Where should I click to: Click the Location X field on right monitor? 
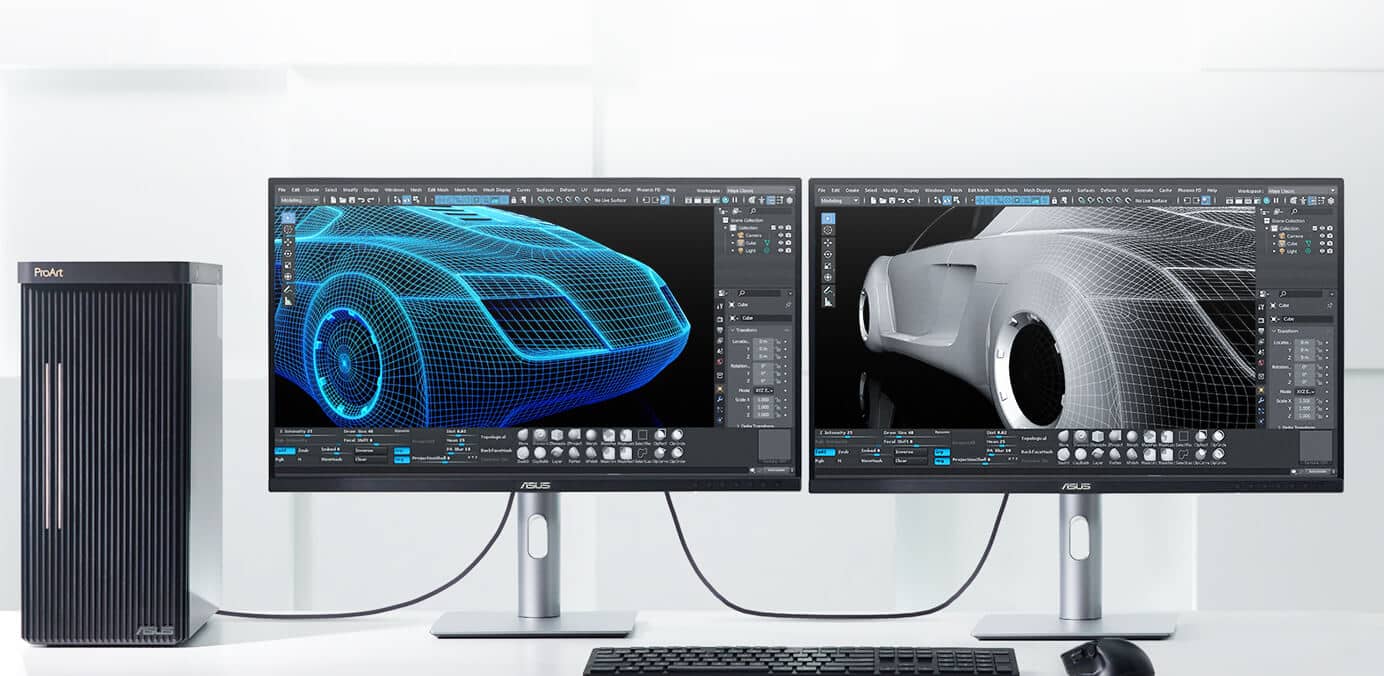[1302, 343]
